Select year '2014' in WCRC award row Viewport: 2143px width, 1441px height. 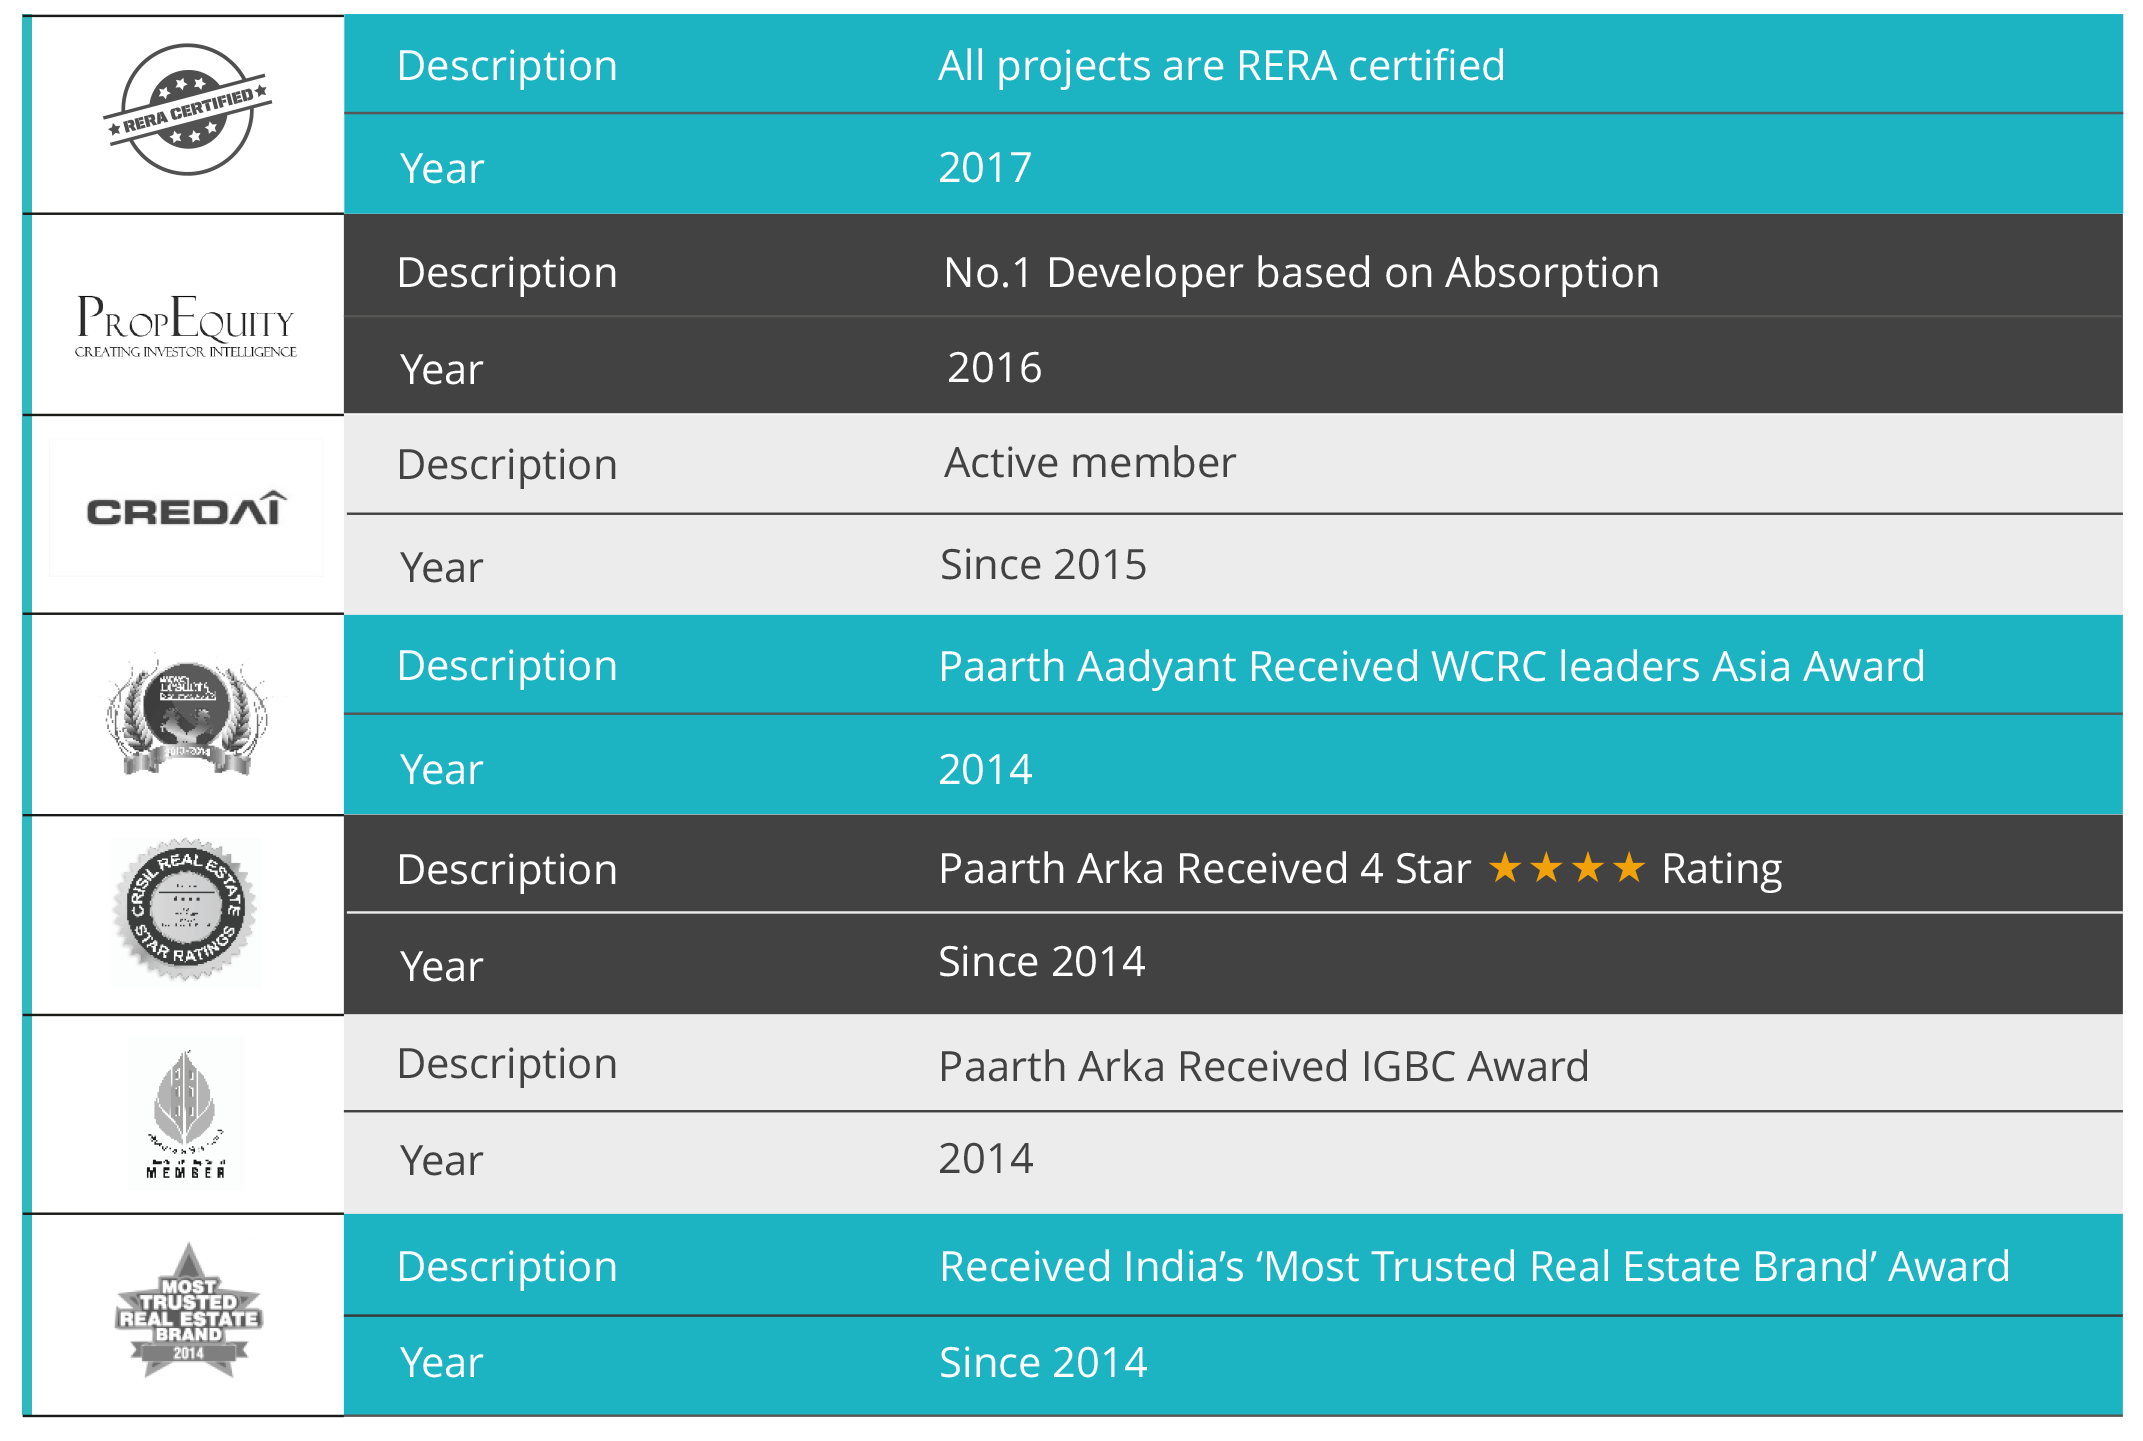(x=985, y=769)
